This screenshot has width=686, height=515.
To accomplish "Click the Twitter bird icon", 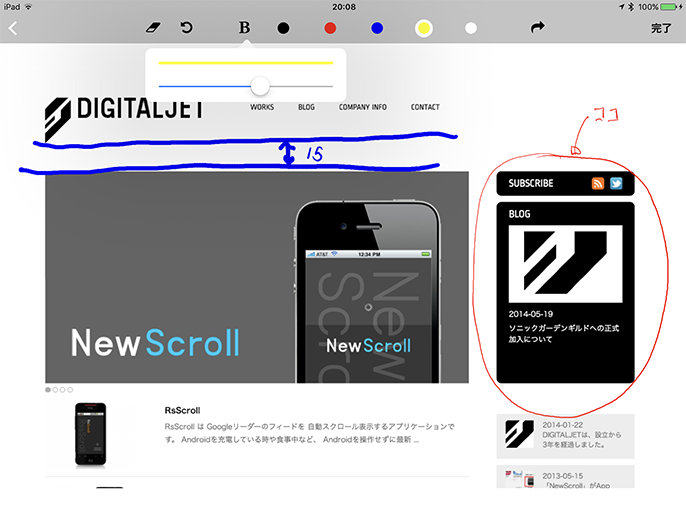I will (616, 184).
